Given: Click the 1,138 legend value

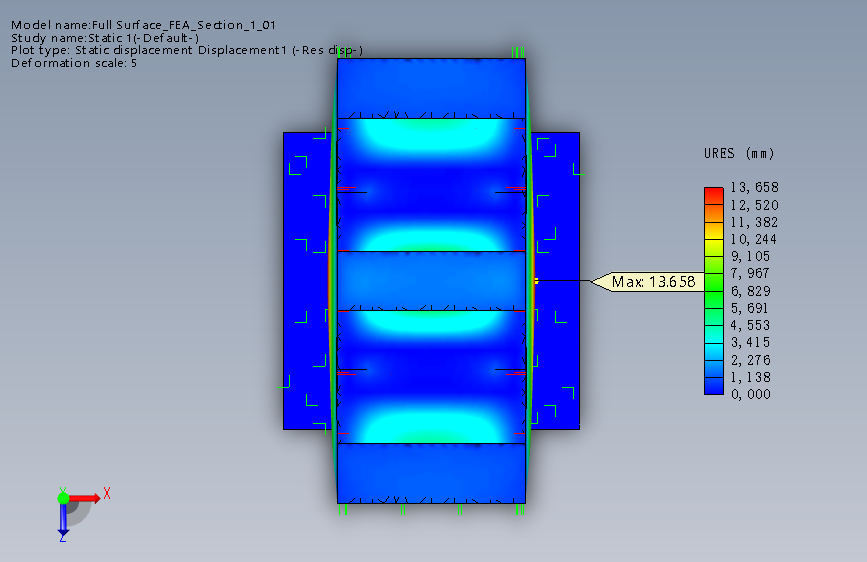Looking at the screenshot, I should pyautogui.click(x=750, y=377).
